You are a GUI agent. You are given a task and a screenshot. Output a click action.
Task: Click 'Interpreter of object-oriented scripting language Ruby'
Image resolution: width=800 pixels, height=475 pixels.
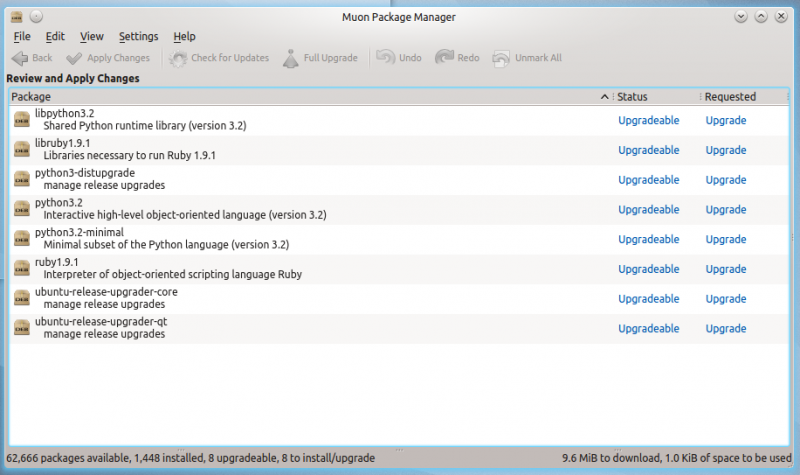[x=172, y=274]
